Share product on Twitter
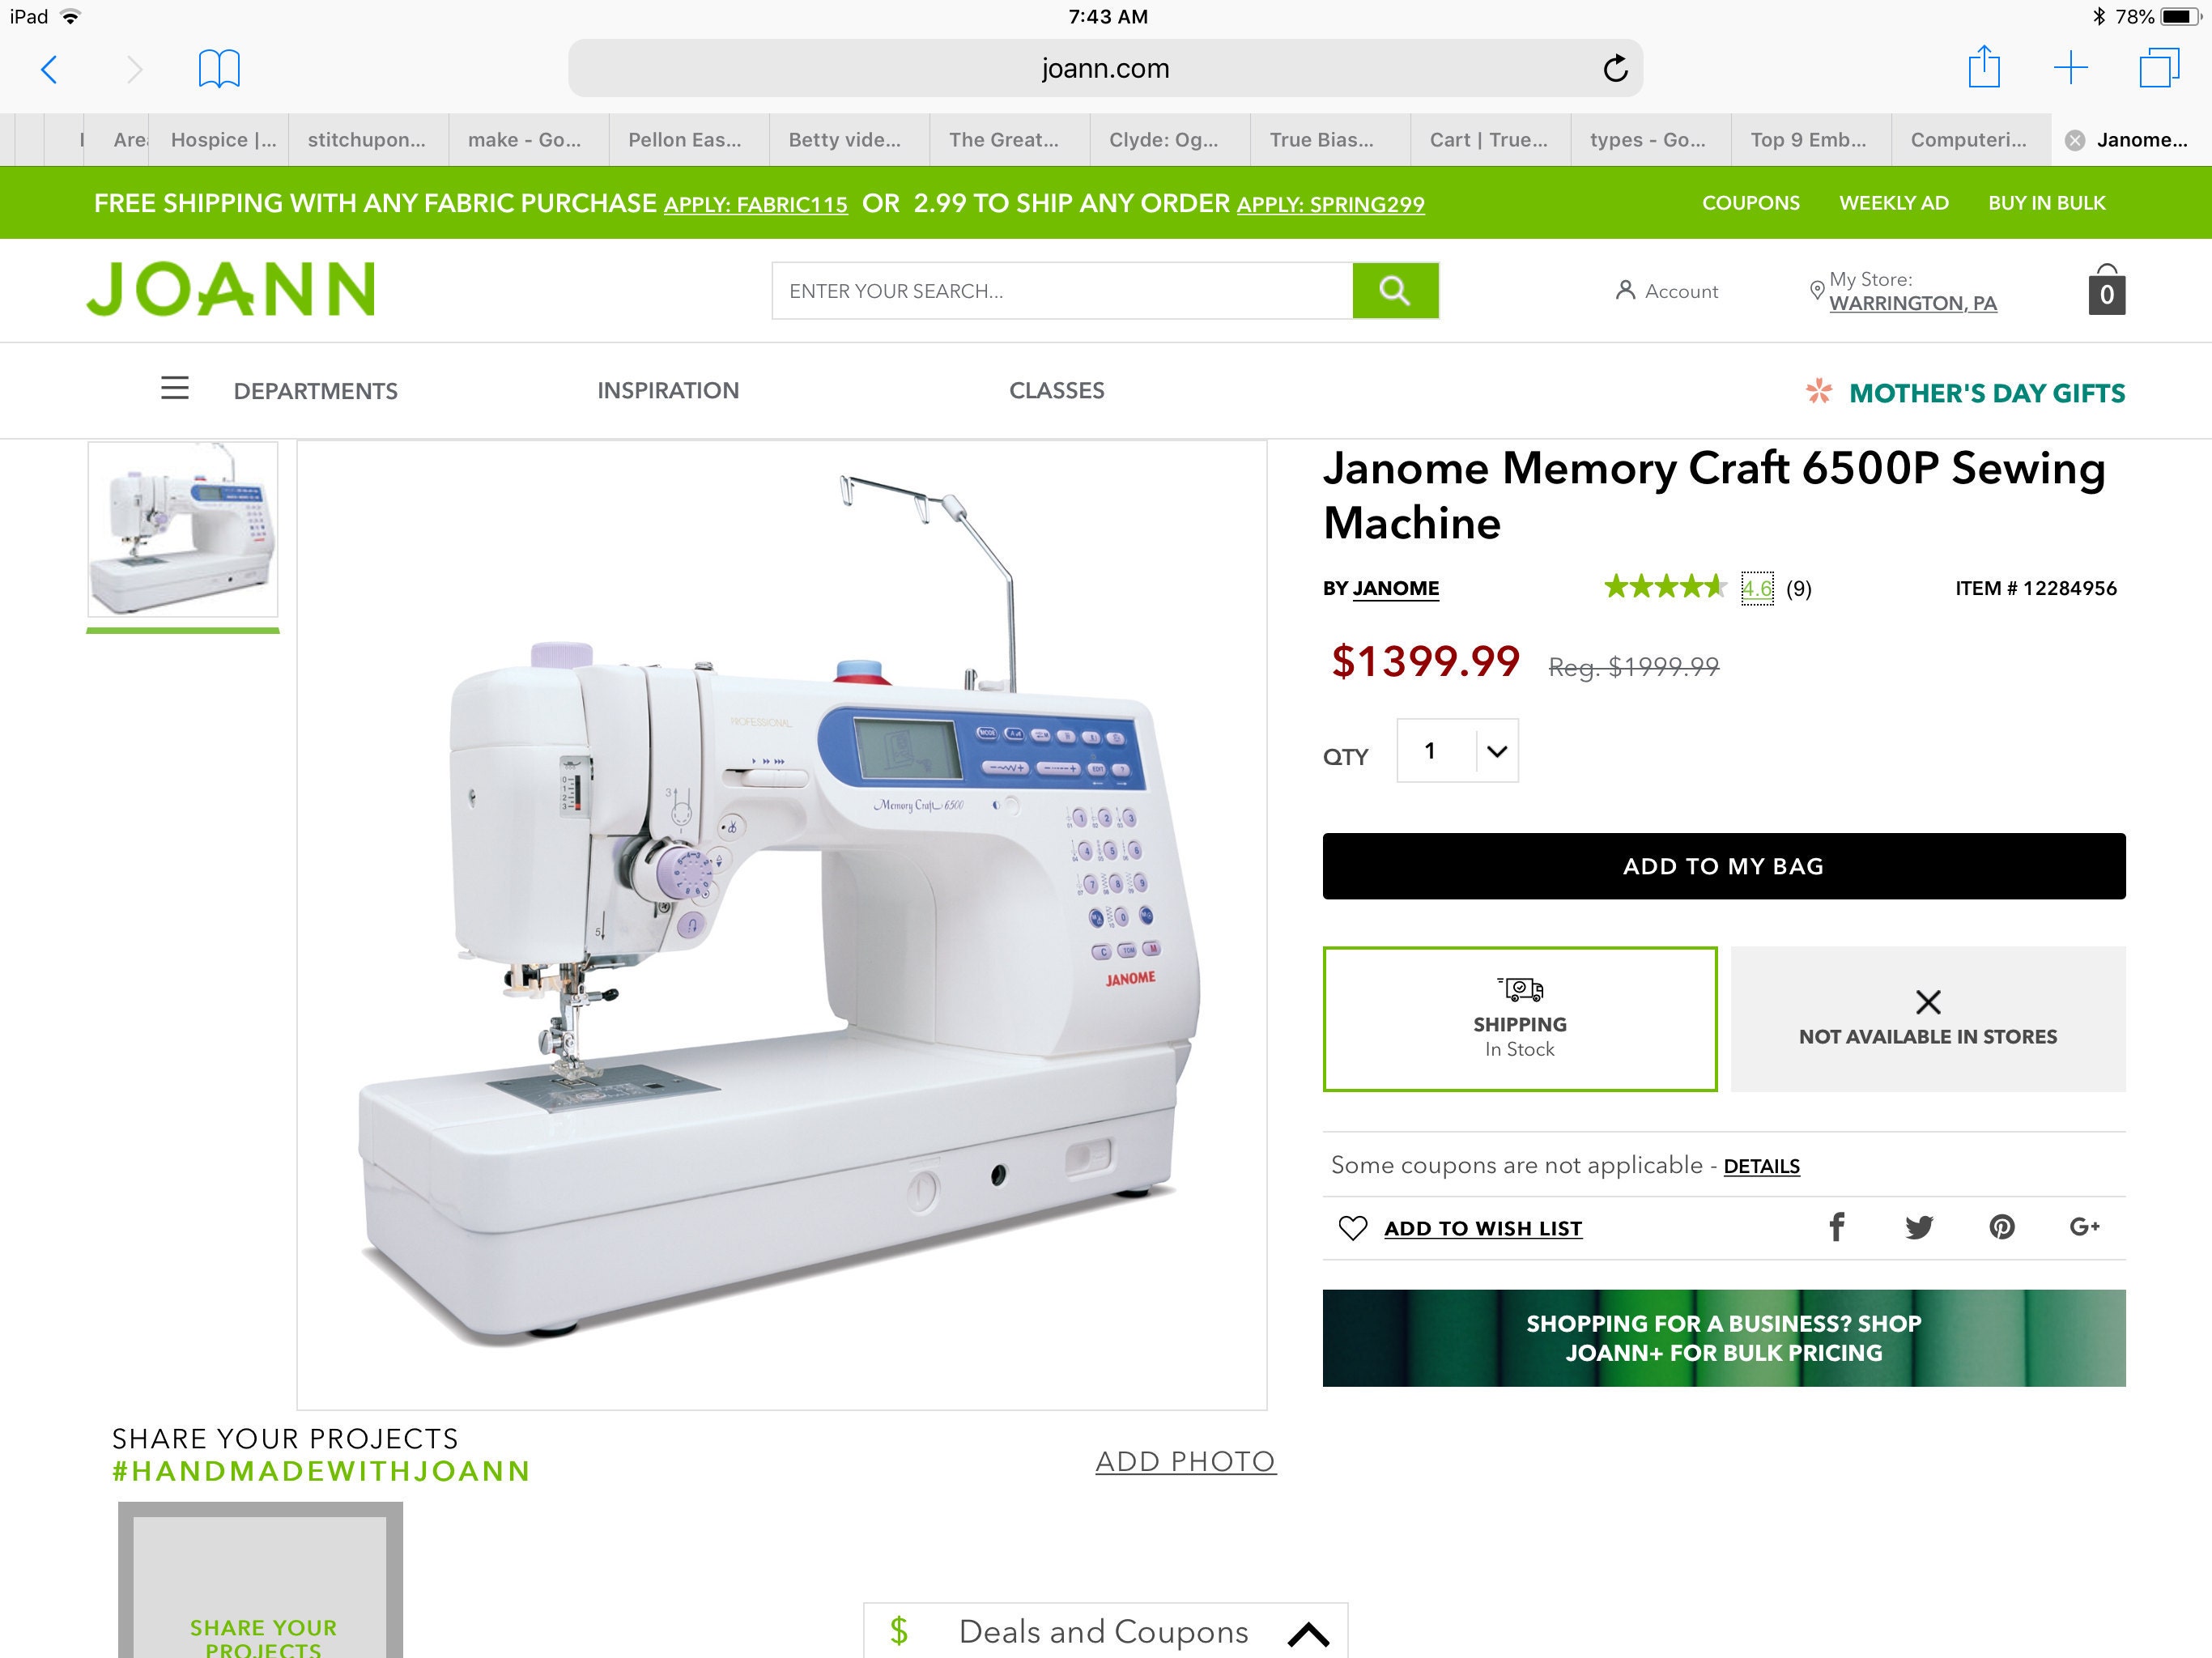Viewport: 2212px width, 1658px height. coord(1919,1227)
